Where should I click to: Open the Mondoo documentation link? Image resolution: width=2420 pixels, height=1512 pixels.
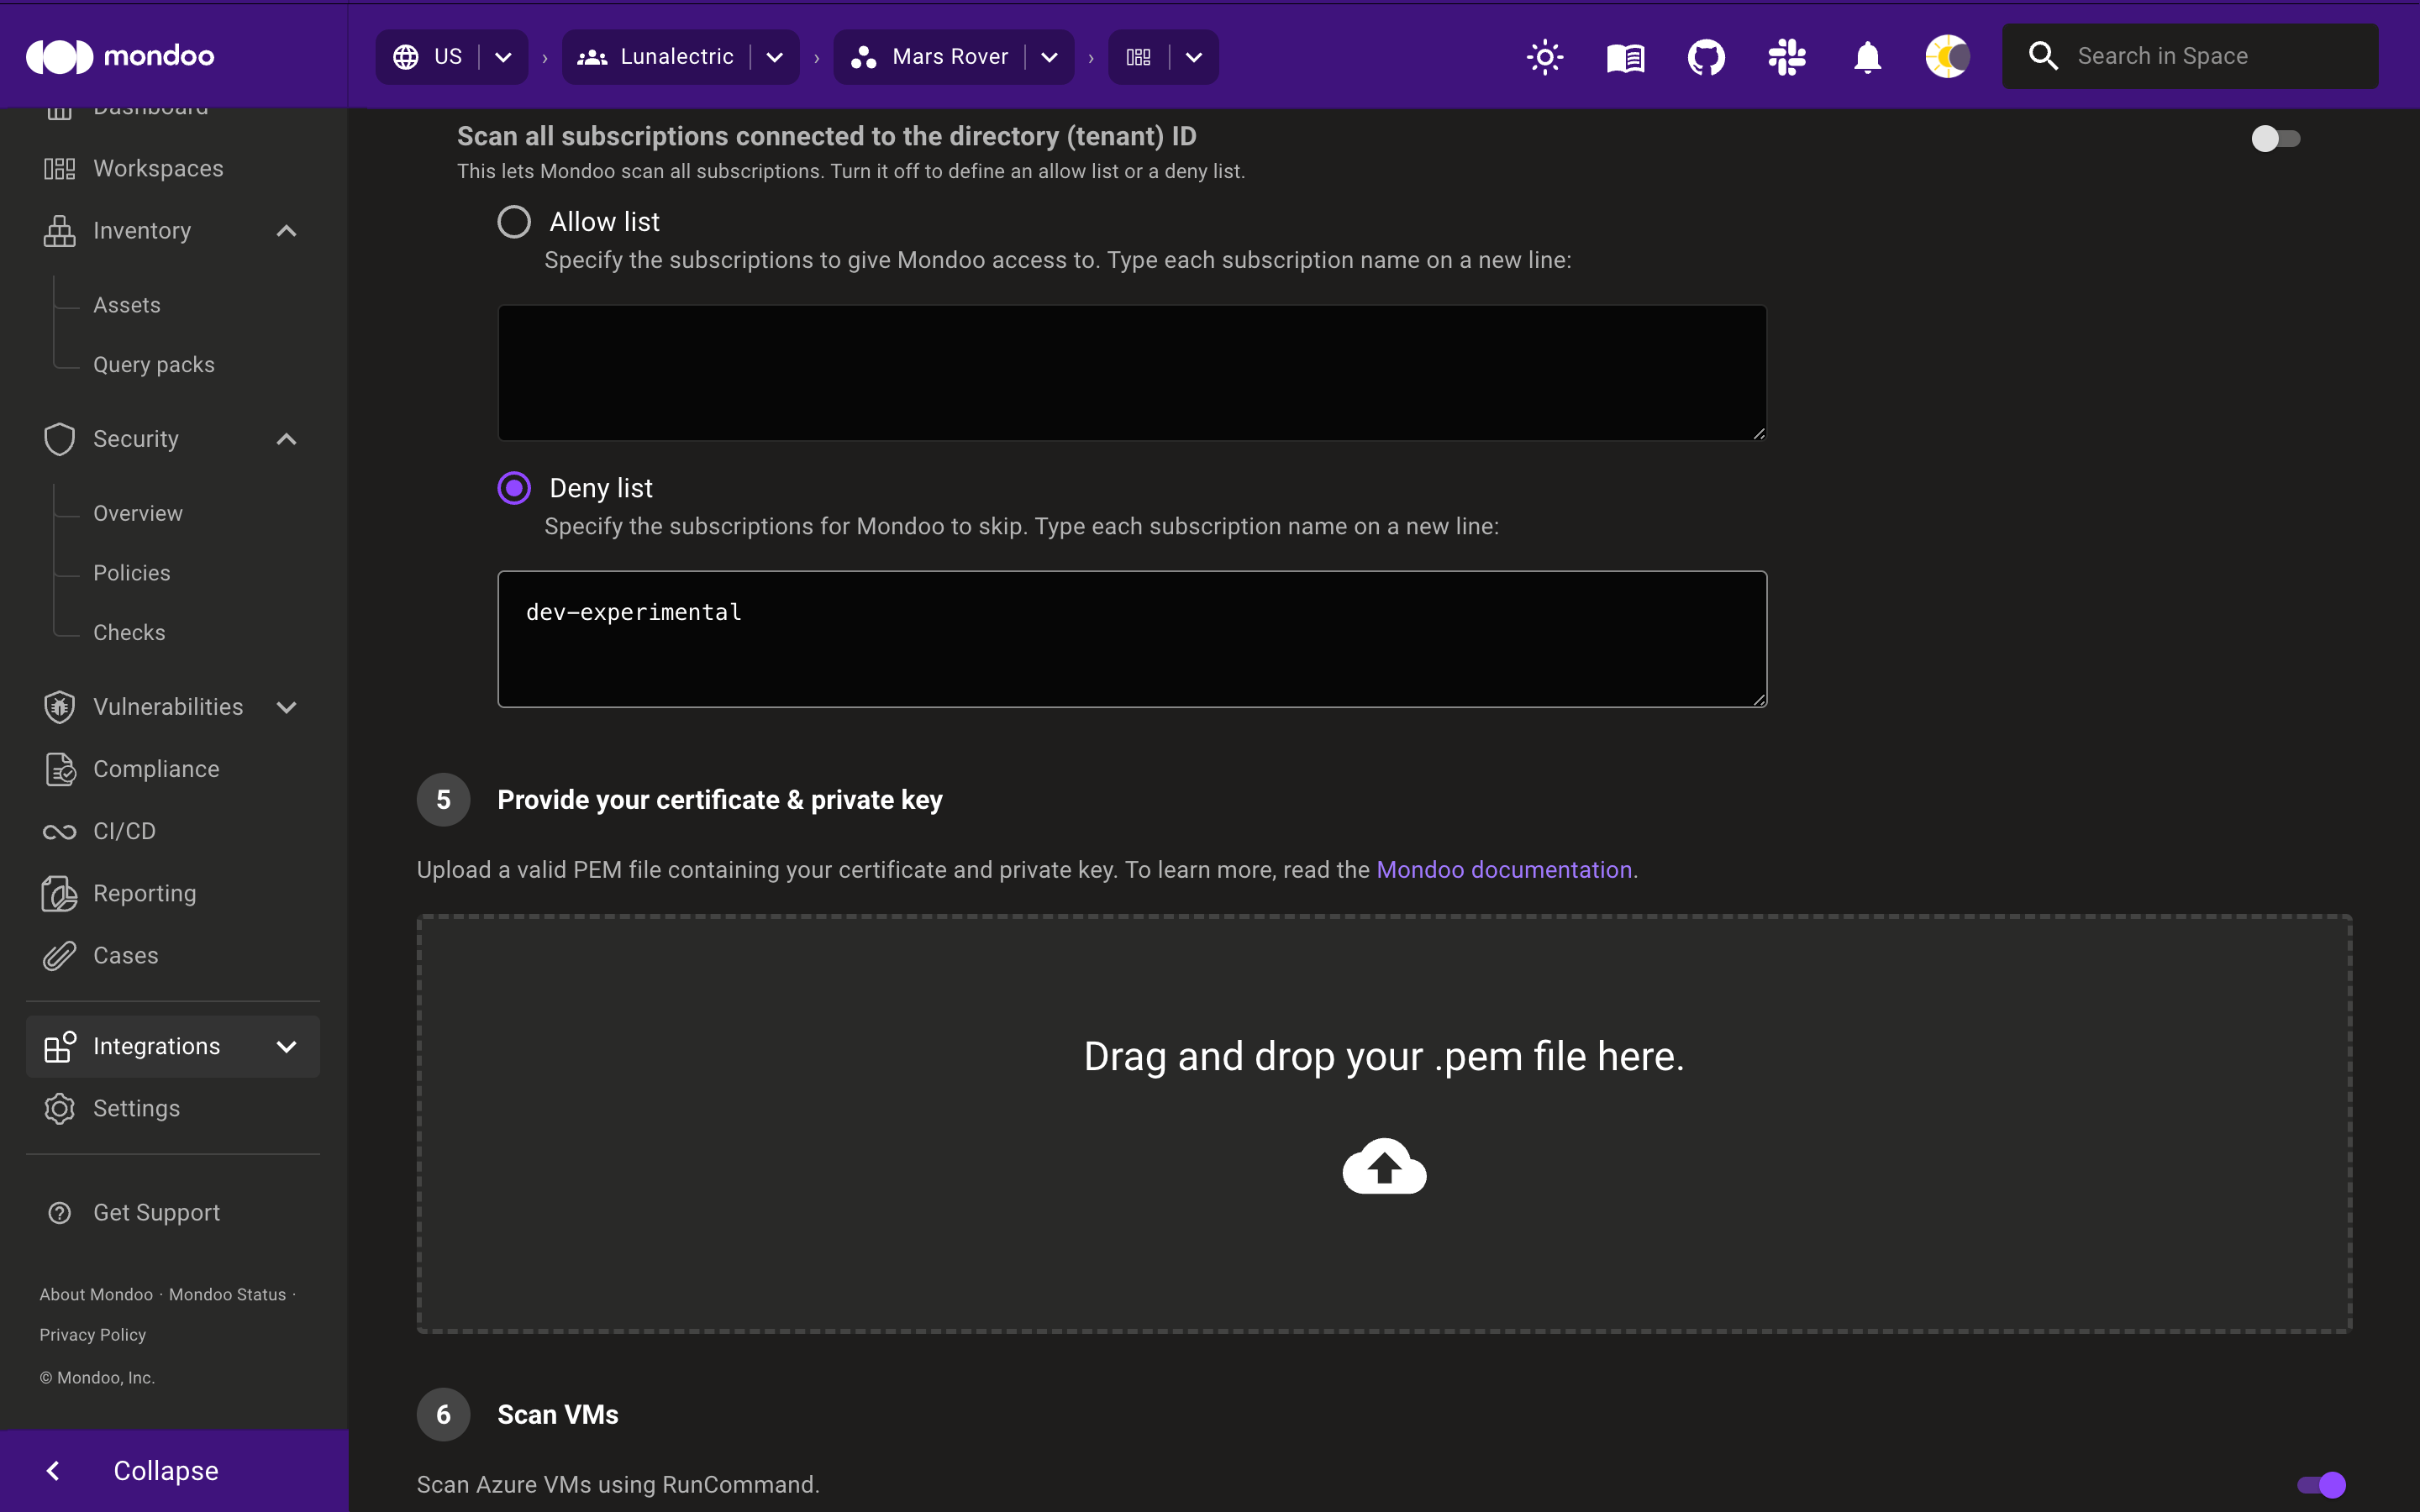click(1502, 869)
